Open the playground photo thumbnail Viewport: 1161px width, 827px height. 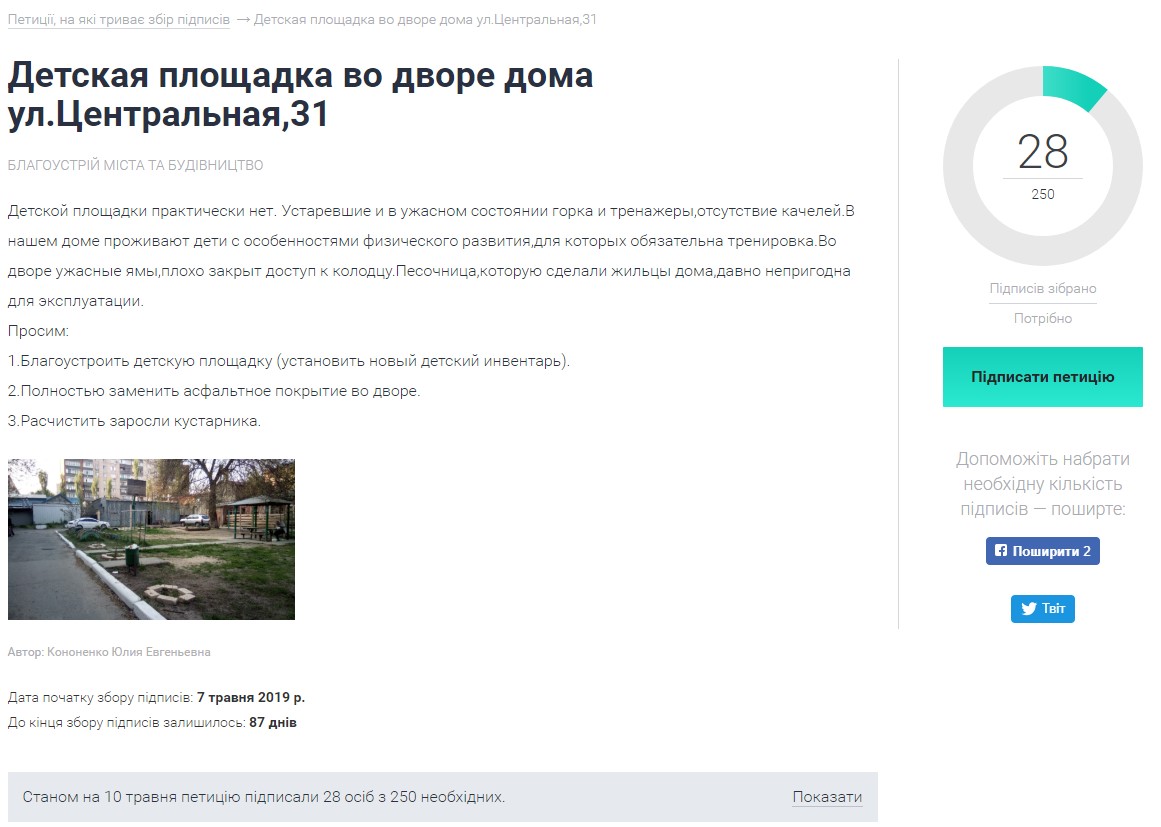pyautogui.click(x=151, y=539)
